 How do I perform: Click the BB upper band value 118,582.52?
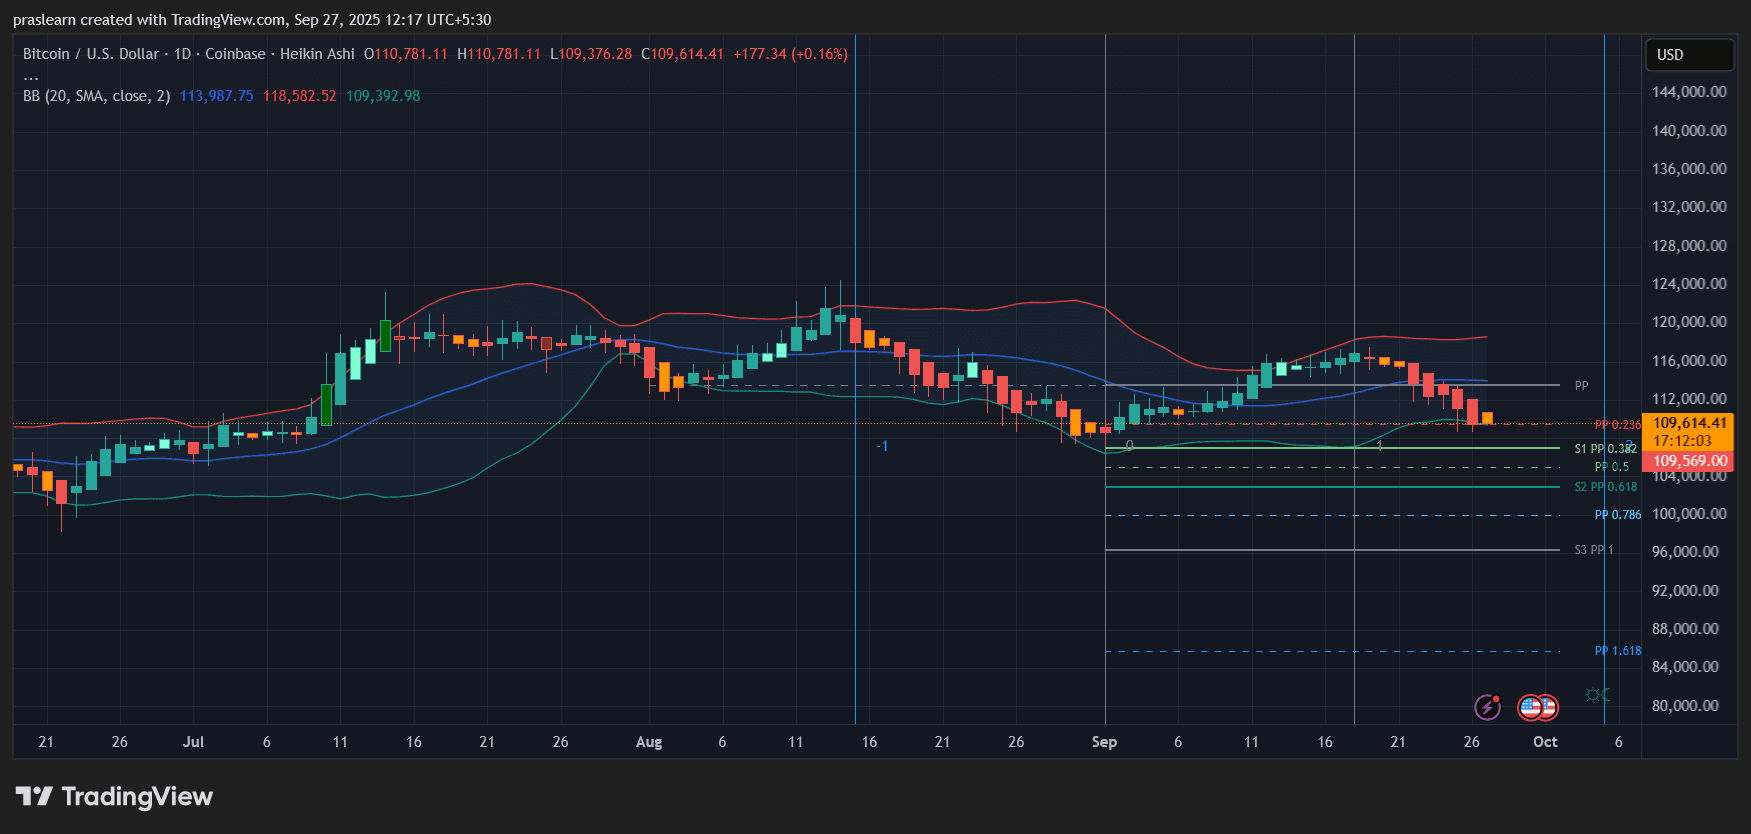[x=299, y=96]
